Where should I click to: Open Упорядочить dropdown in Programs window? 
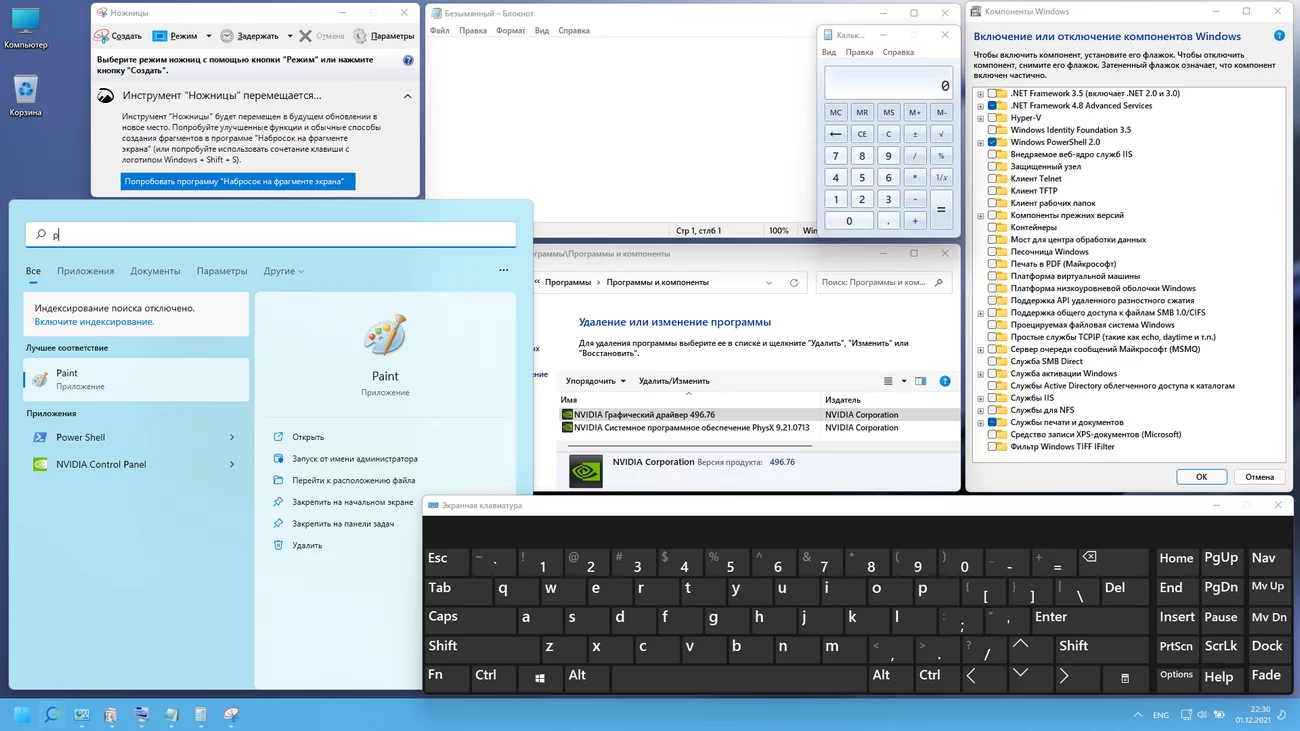click(x=596, y=381)
